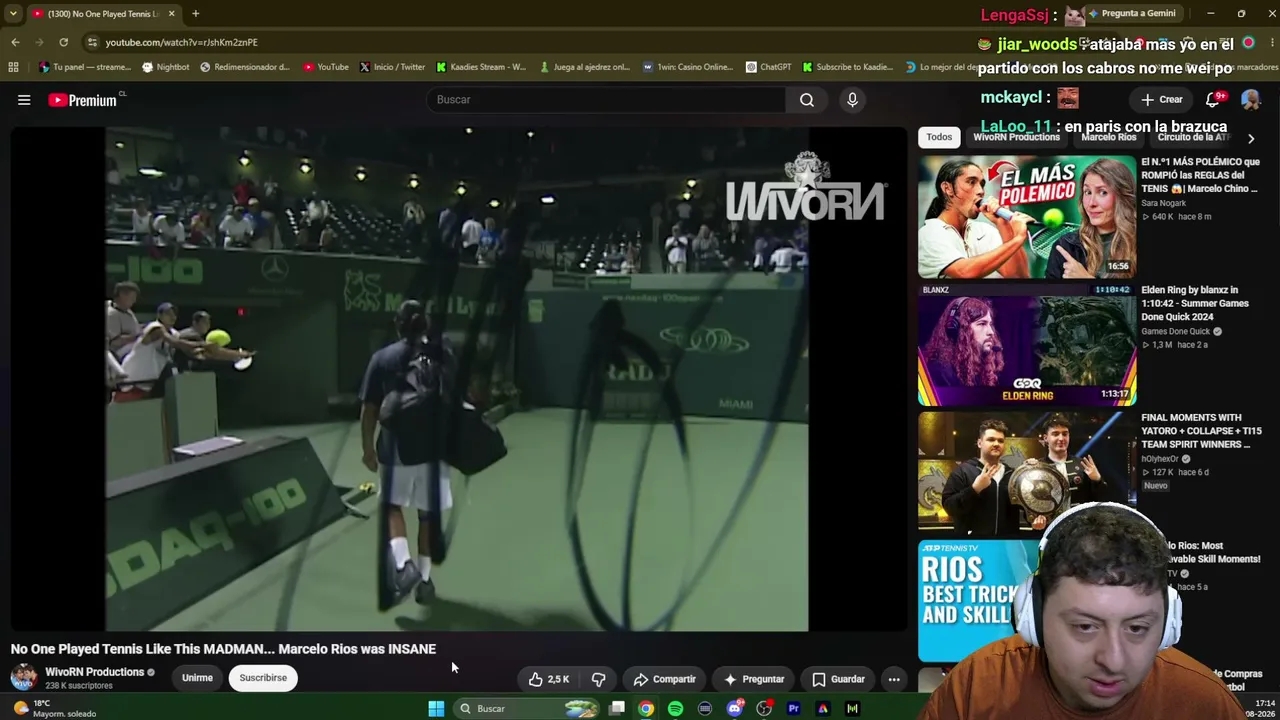Image resolution: width=1280 pixels, height=720 pixels.
Task: Open Sara Nogark channel name
Action: tap(1163, 203)
